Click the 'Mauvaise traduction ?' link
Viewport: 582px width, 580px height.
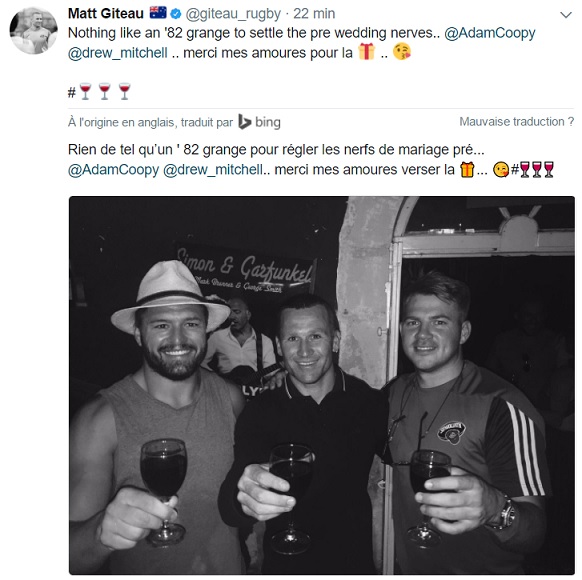click(x=517, y=122)
